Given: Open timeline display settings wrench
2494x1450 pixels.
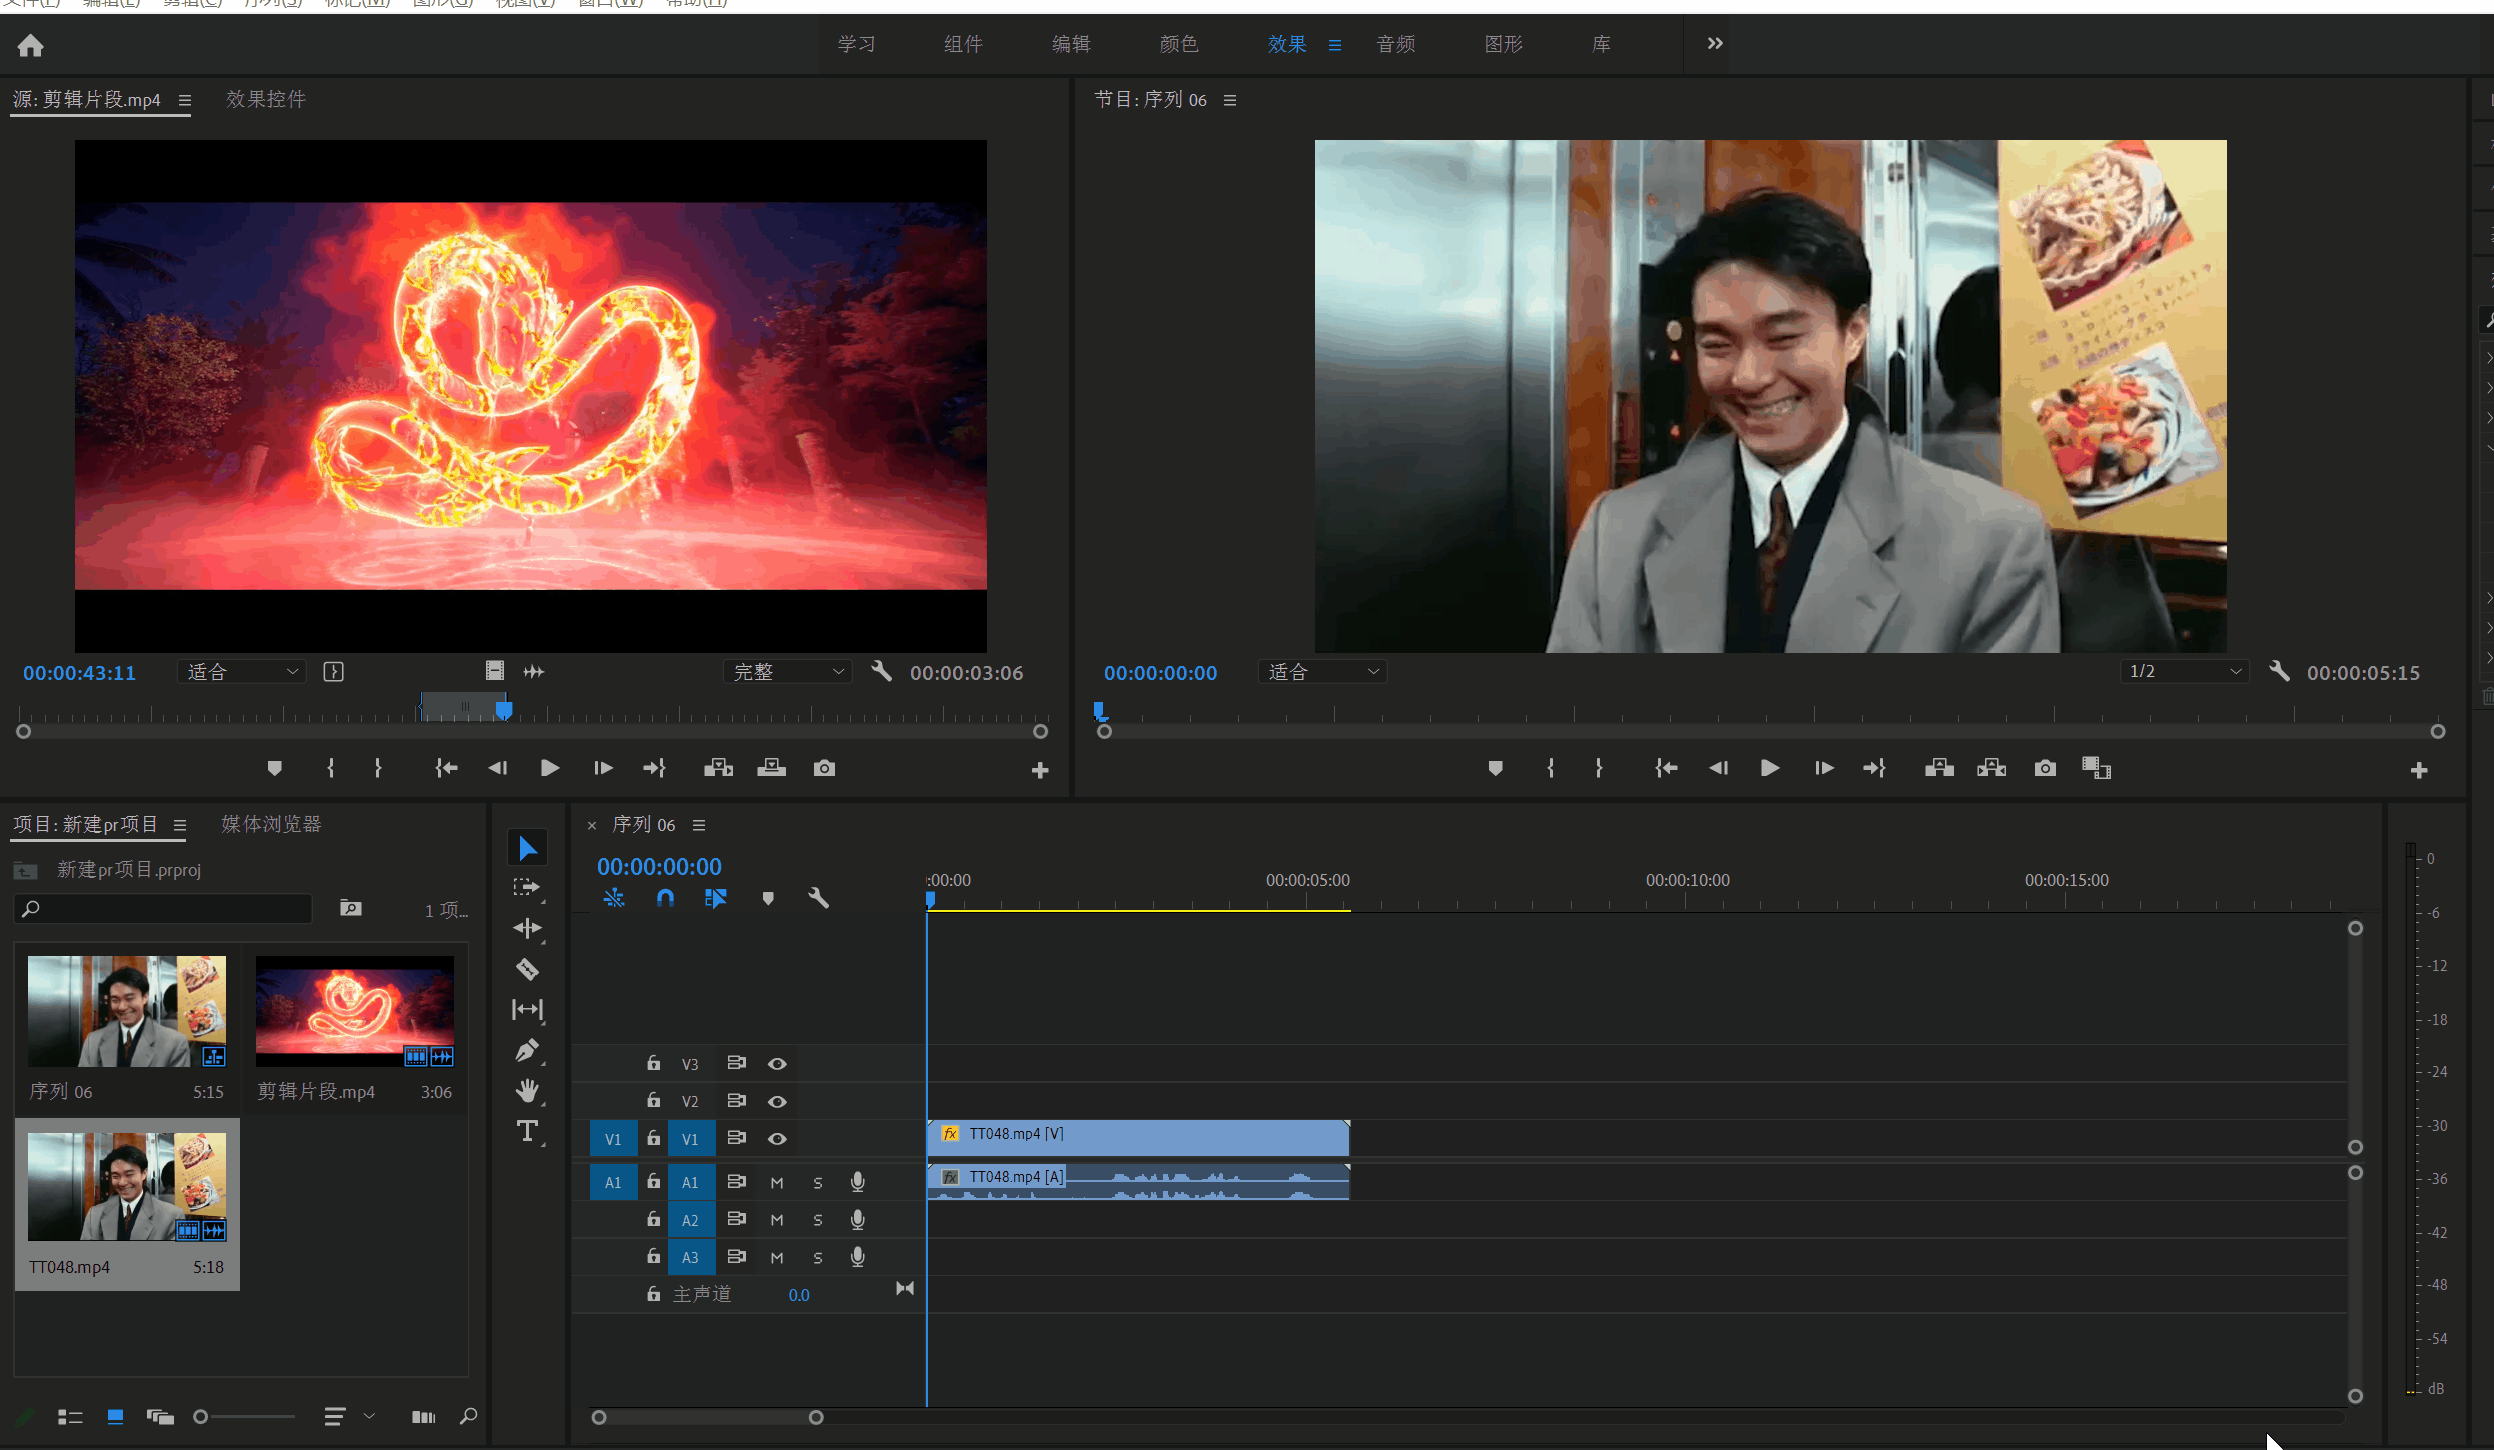Looking at the screenshot, I should [x=818, y=898].
